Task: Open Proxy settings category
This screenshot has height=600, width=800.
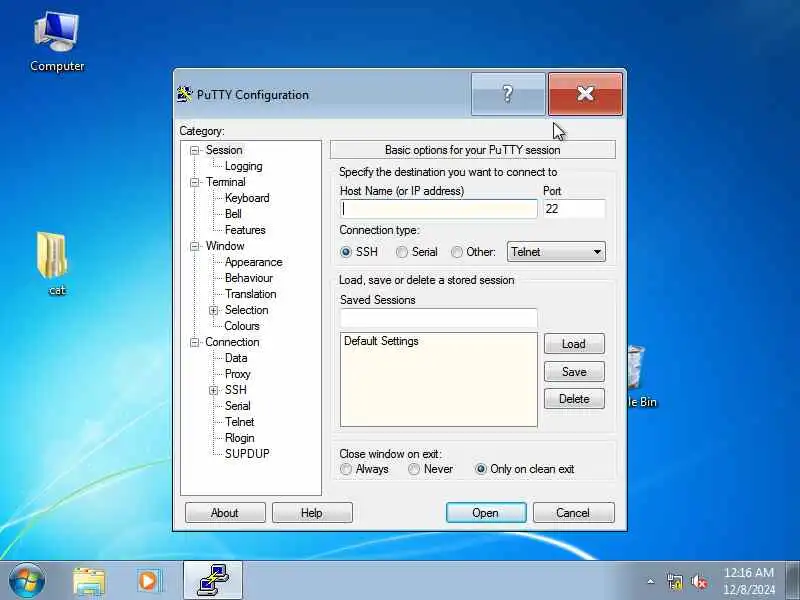Action: 238,374
